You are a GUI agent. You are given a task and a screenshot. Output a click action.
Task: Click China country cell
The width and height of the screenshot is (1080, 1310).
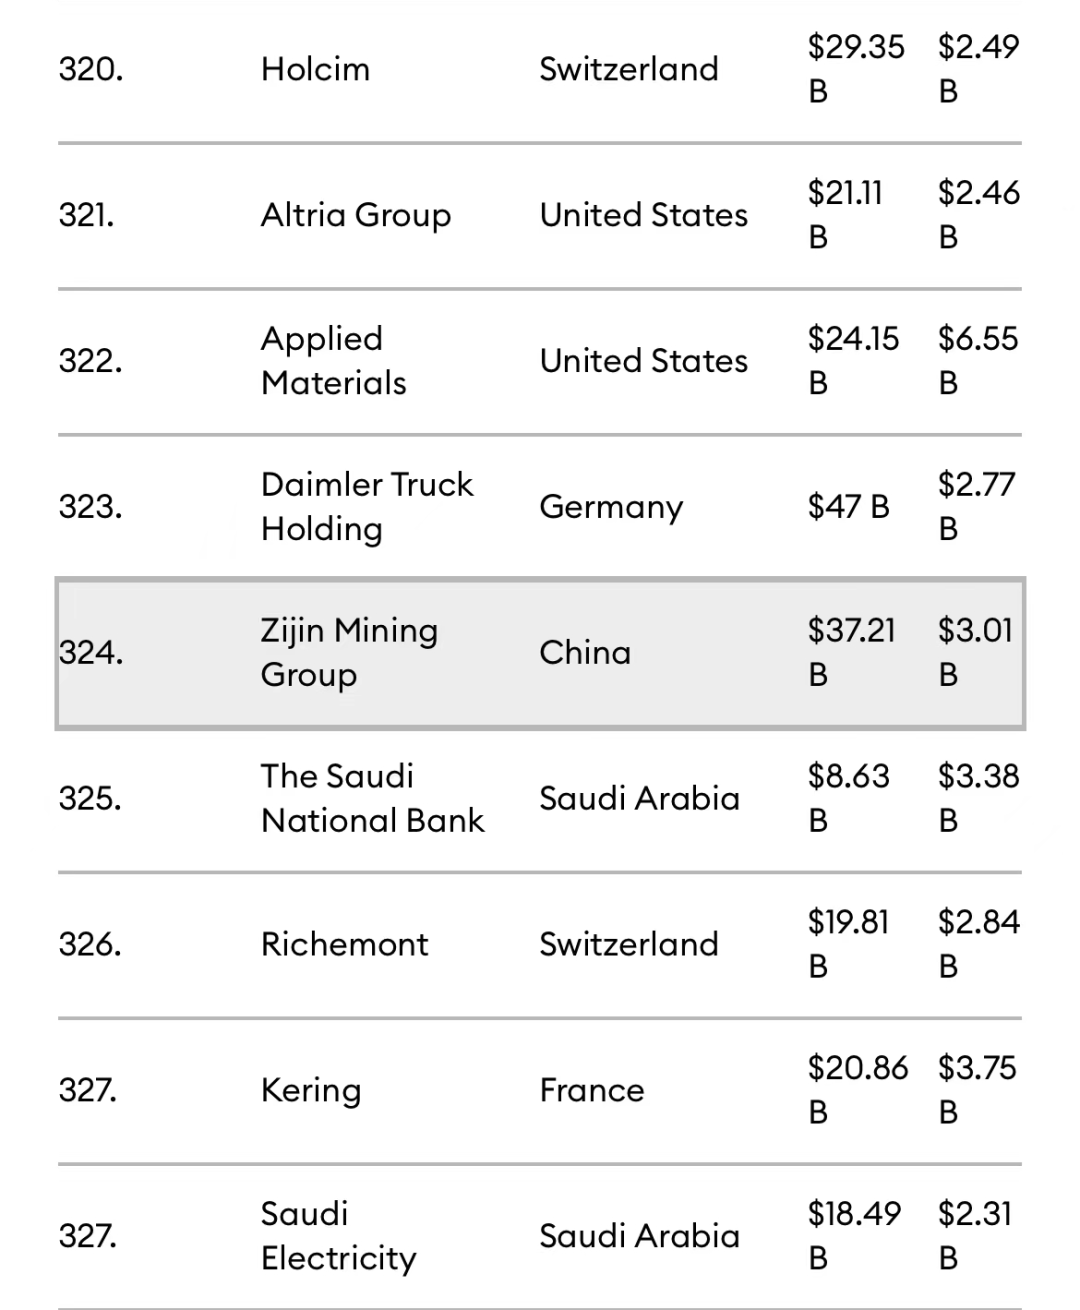click(x=585, y=653)
